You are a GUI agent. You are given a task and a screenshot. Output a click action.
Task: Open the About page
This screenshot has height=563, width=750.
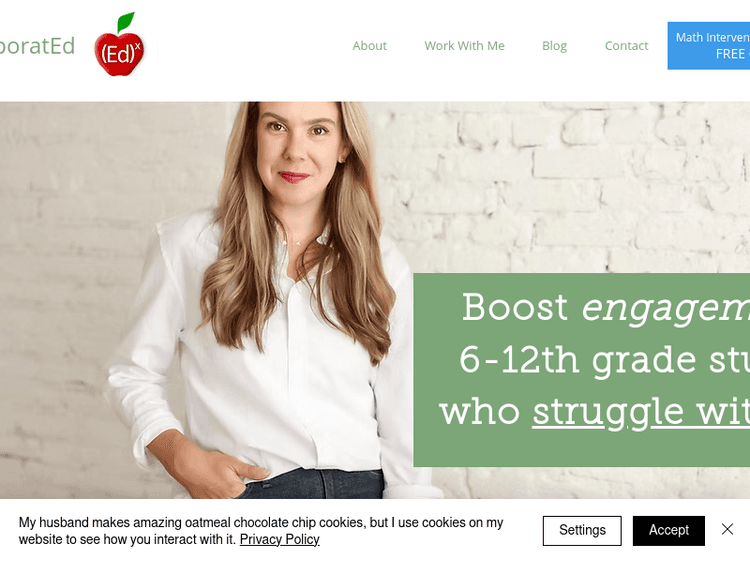point(369,46)
